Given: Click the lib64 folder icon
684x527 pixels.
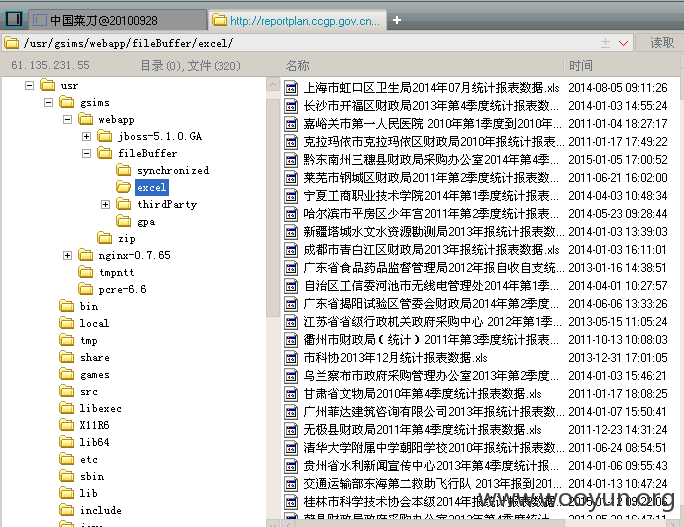Looking at the screenshot, I should 67,442.
